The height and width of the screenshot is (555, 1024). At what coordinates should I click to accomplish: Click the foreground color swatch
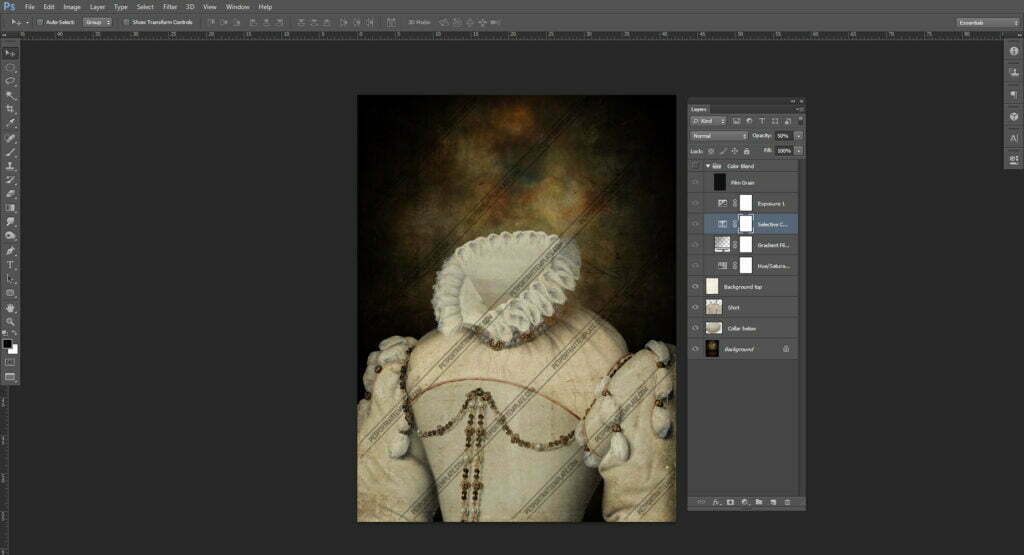7,343
